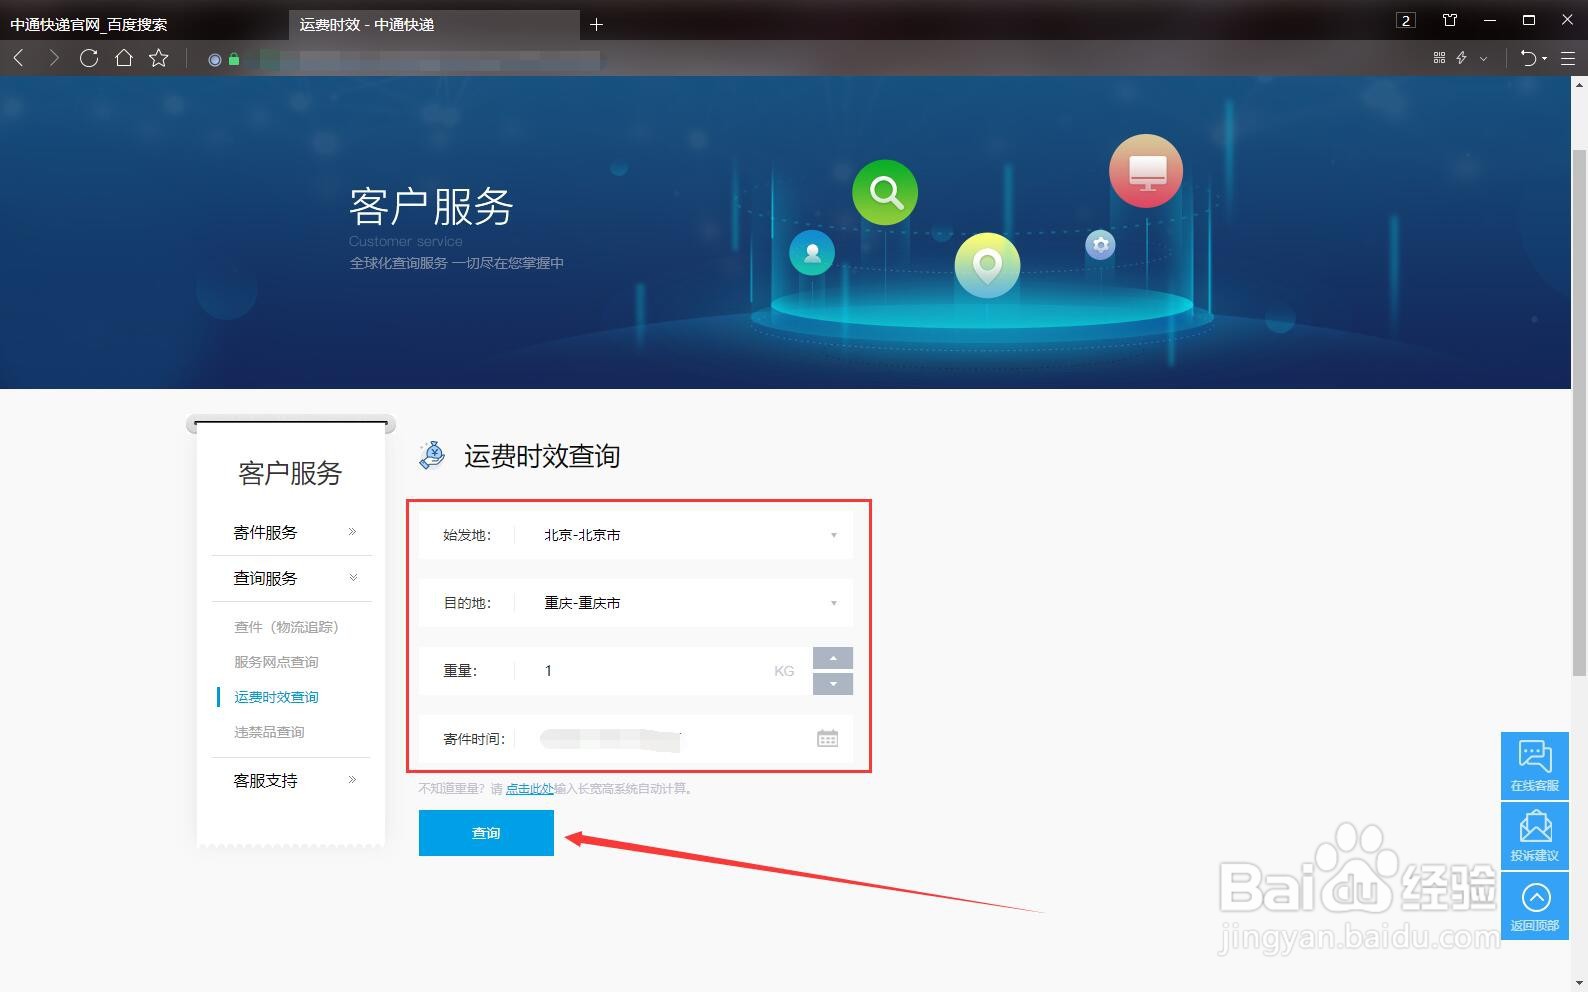The image size is (1588, 992).
Task: Go forward with the browser arrow
Action: (54, 58)
